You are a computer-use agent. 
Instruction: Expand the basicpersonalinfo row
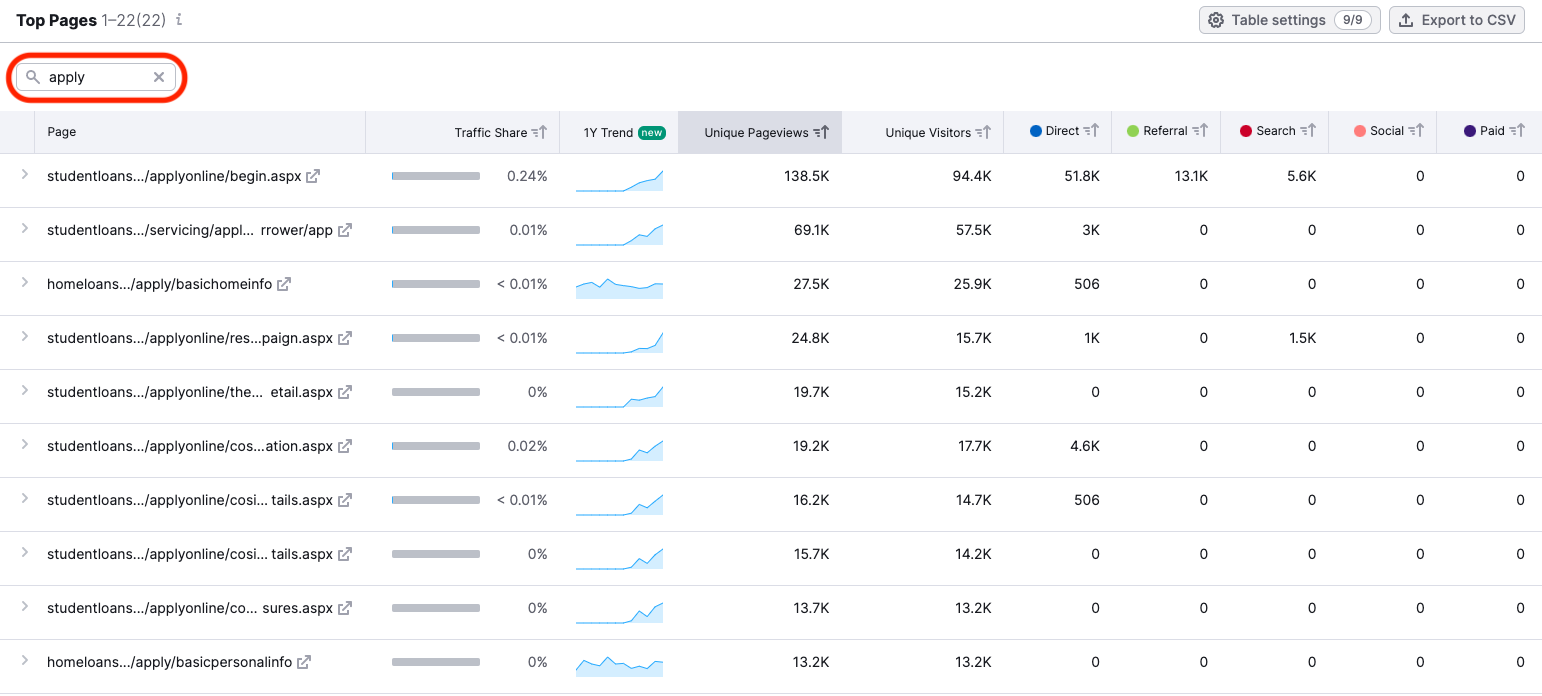[24, 661]
